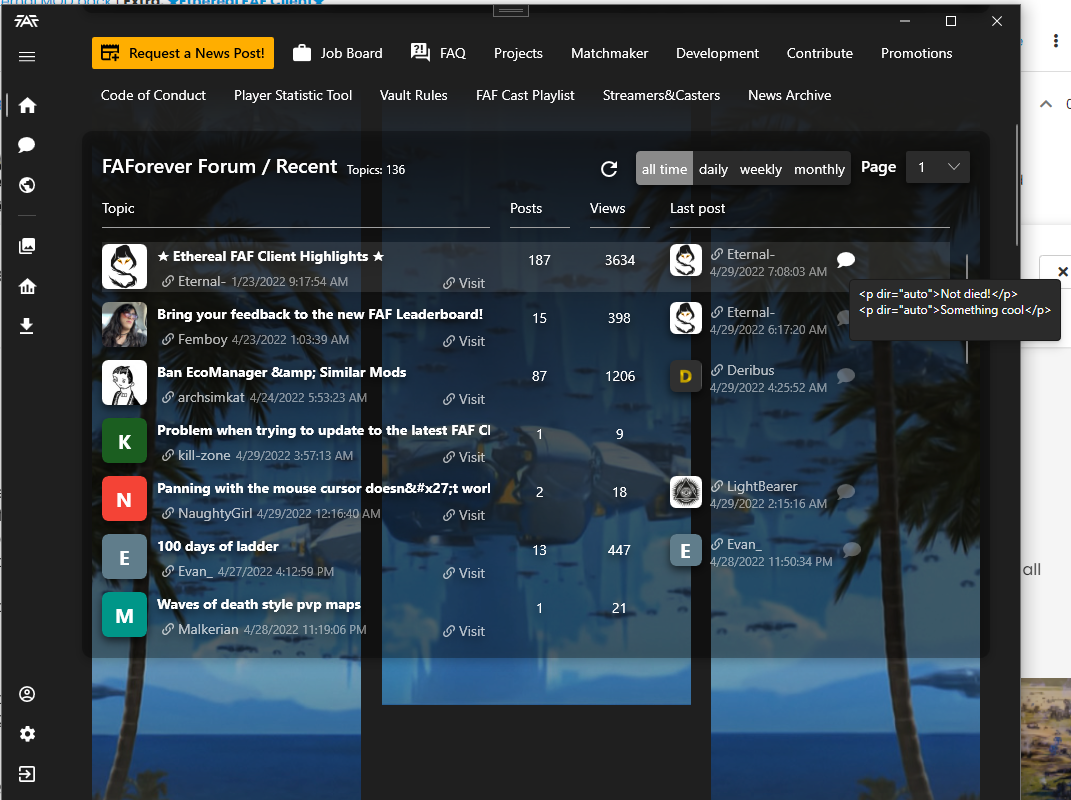Click the last post comment bubble for Eternal- 7:08:03 AM
1071x800 pixels.
pyautogui.click(x=846, y=260)
